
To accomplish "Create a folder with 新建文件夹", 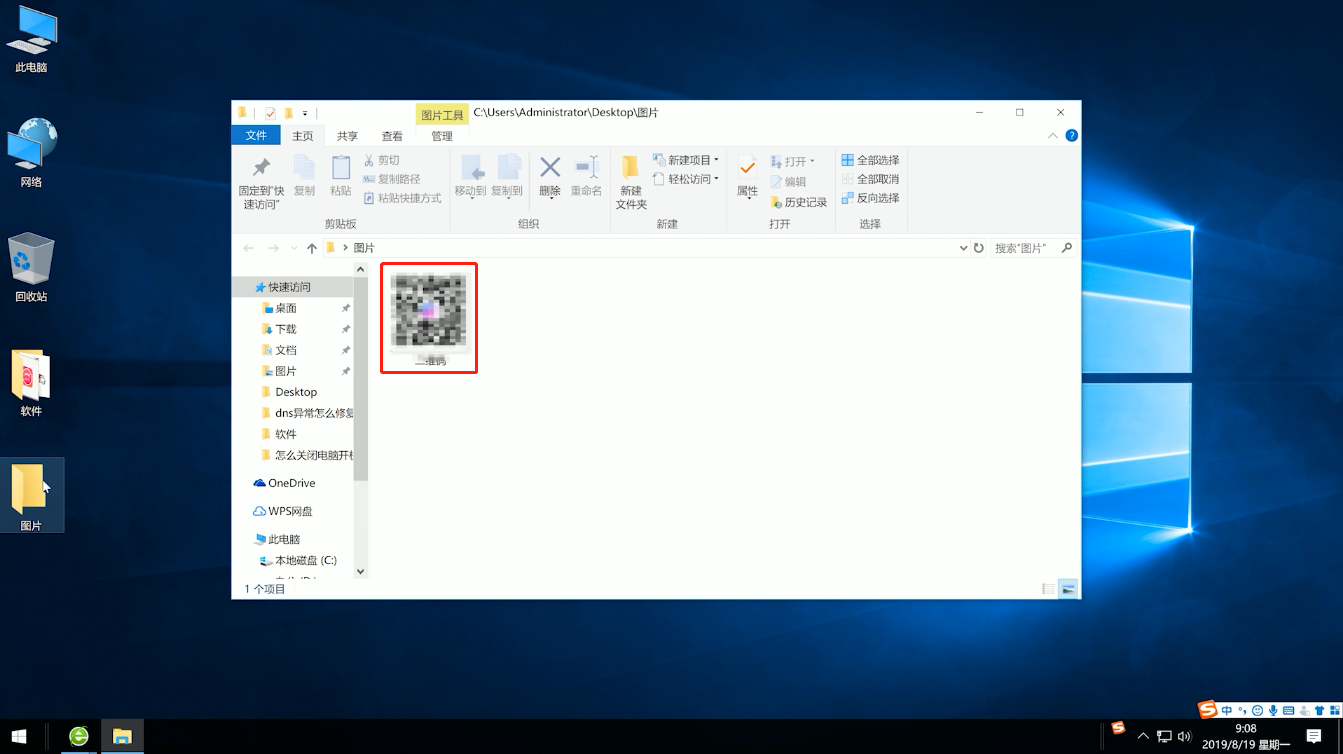I will coord(631,182).
